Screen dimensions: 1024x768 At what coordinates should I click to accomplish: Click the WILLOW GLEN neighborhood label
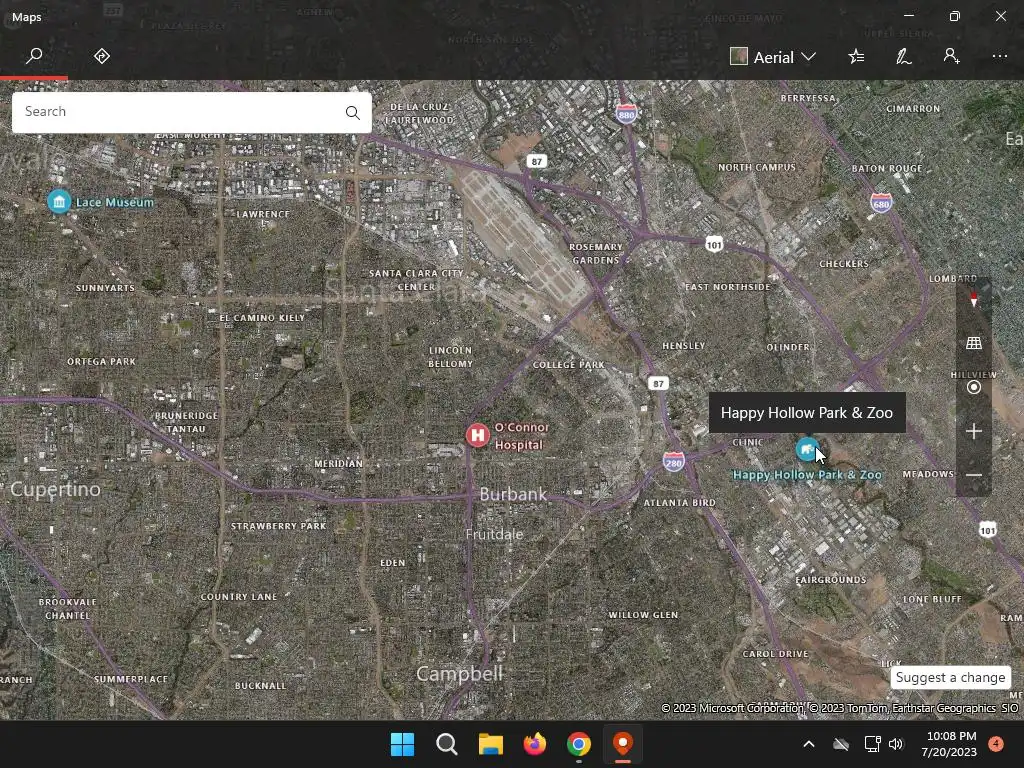643,615
